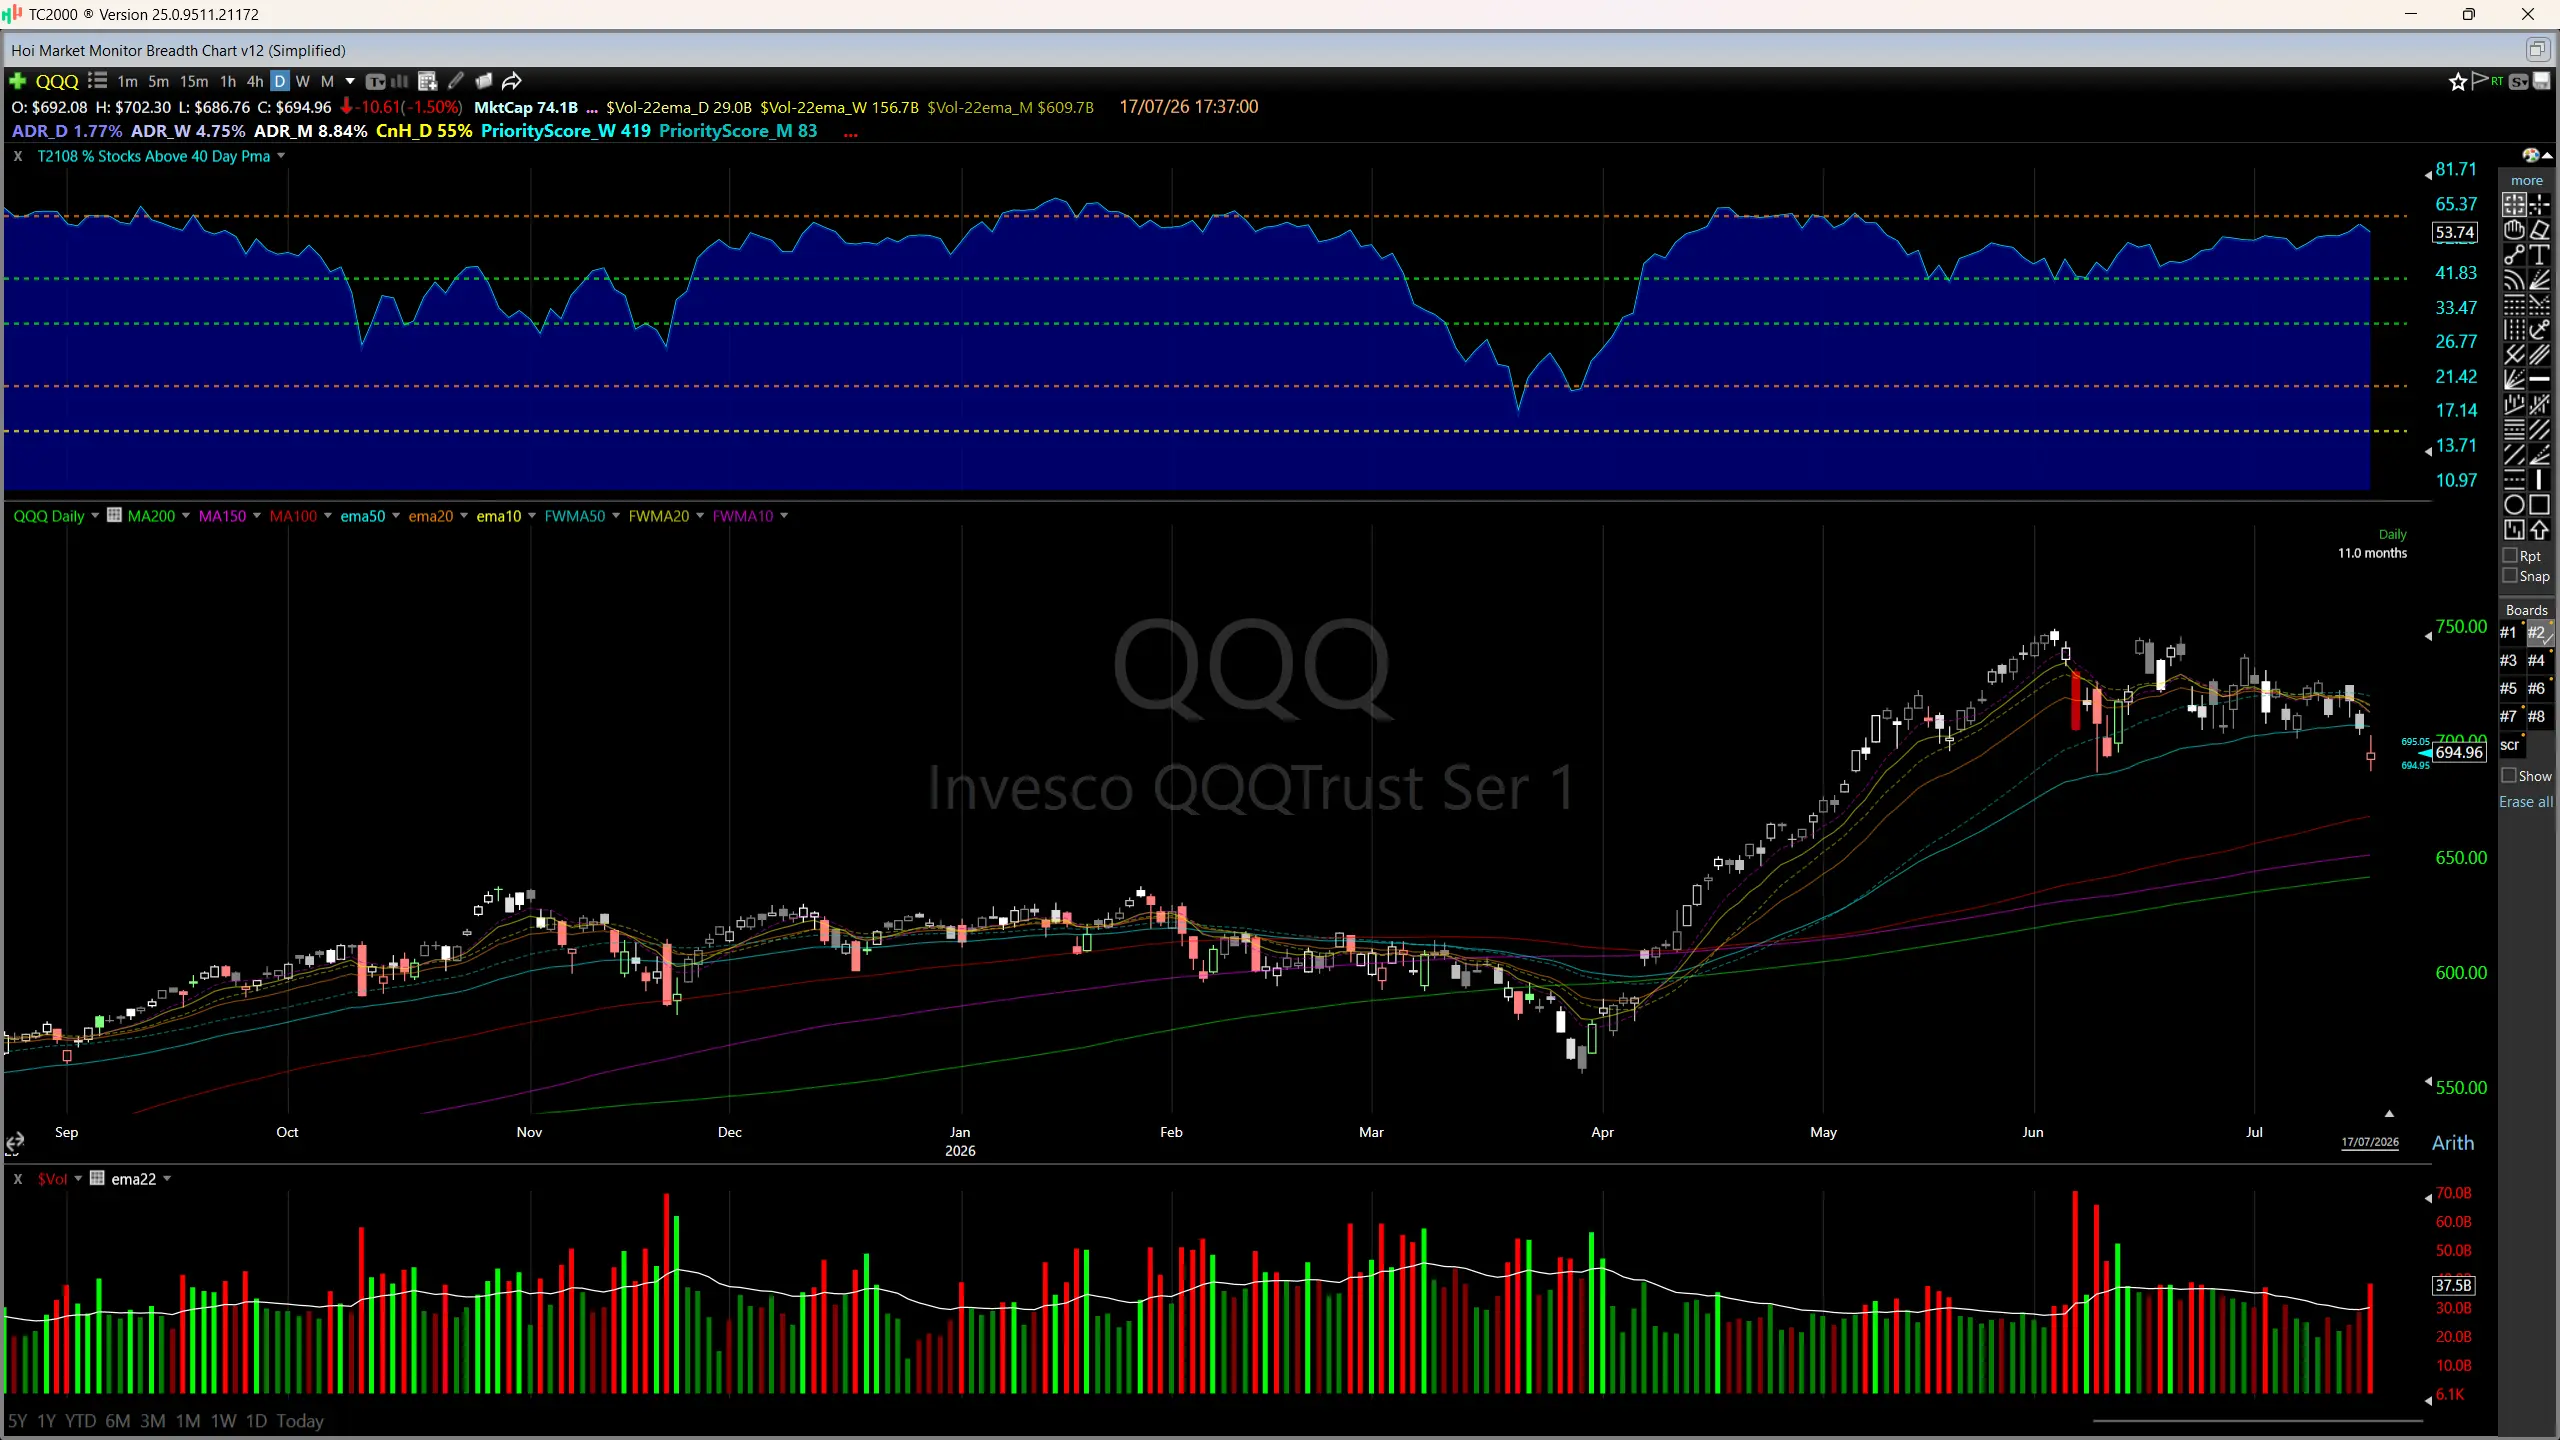Image resolution: width=2560 pixels, height=1440 pixels.
Task: Click Erase all drawings
Action: [2526, 802]
